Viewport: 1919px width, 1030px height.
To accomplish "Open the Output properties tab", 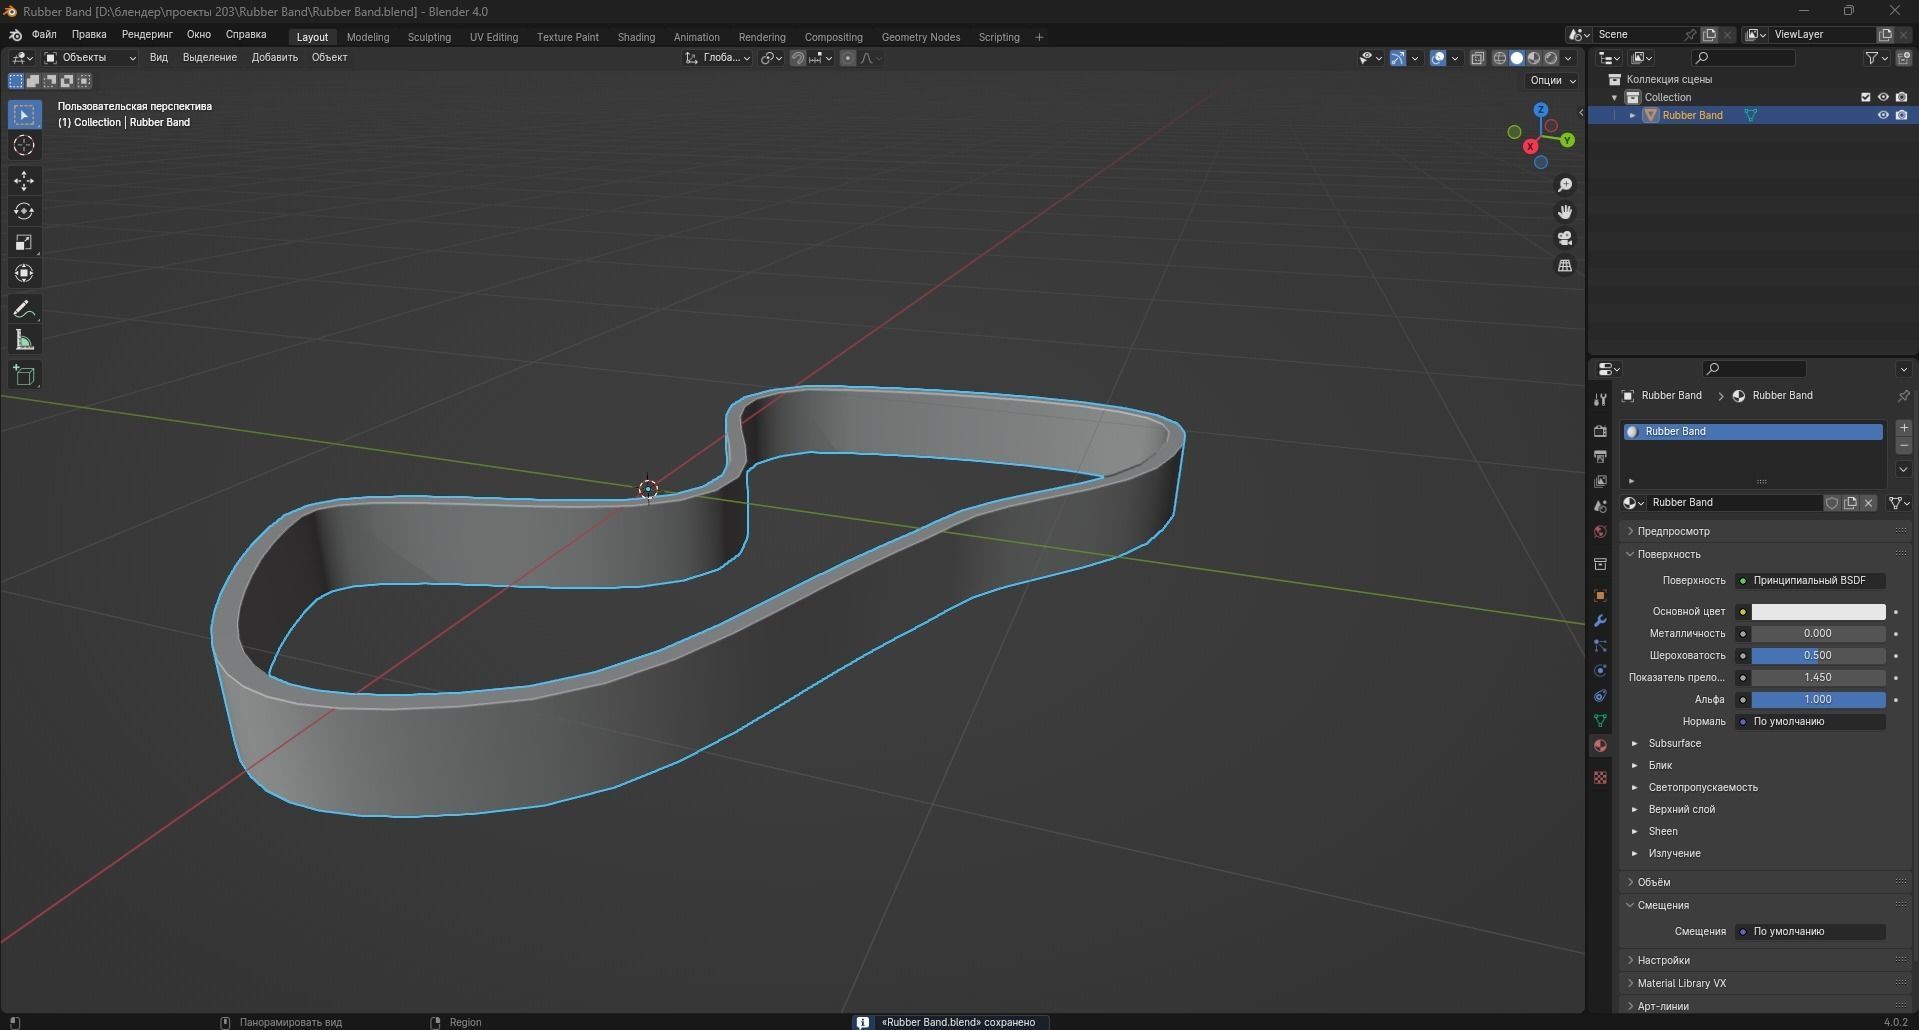I will pos(1600,456).
